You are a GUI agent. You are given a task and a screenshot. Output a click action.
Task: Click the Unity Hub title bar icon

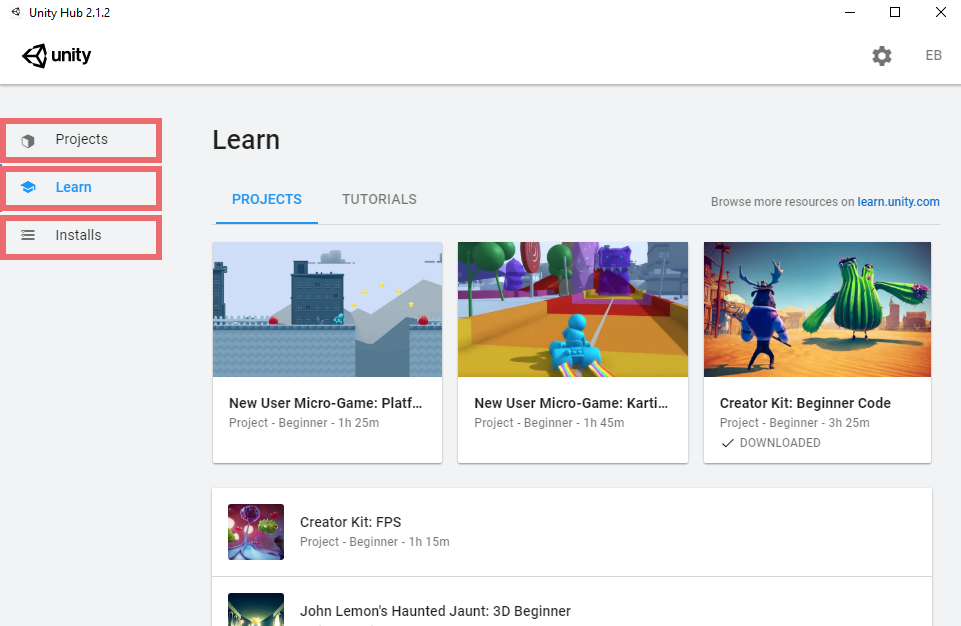[x=16, y=12]
